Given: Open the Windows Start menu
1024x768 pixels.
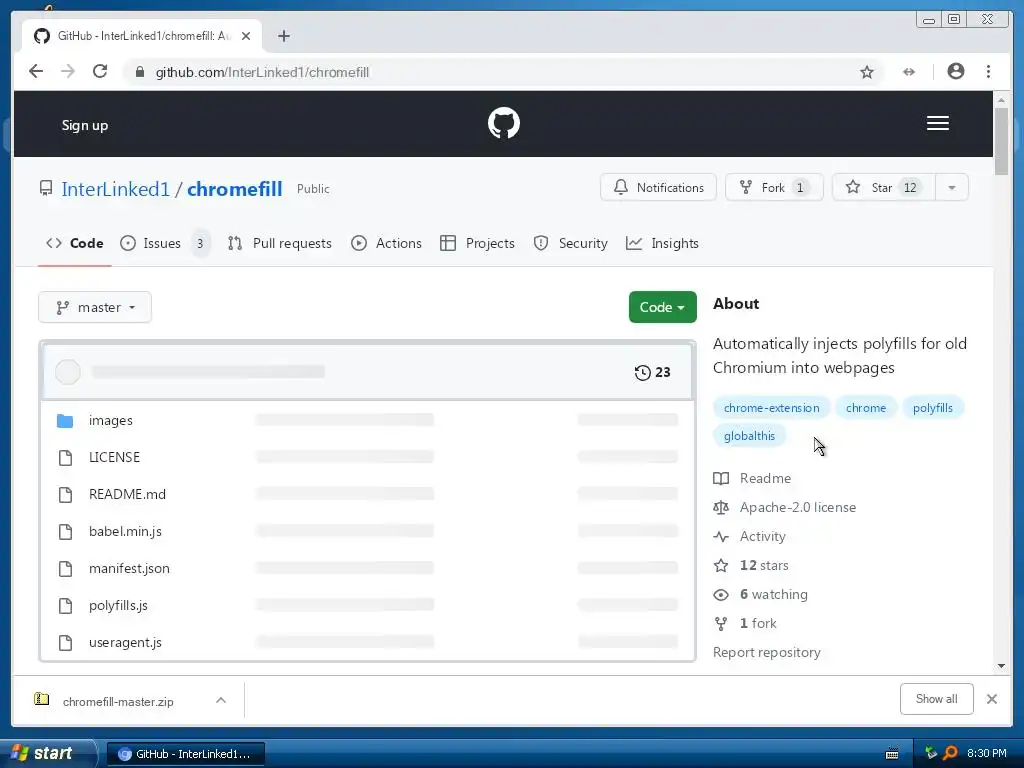Looking at the screenshot, I should coord(47,753).
